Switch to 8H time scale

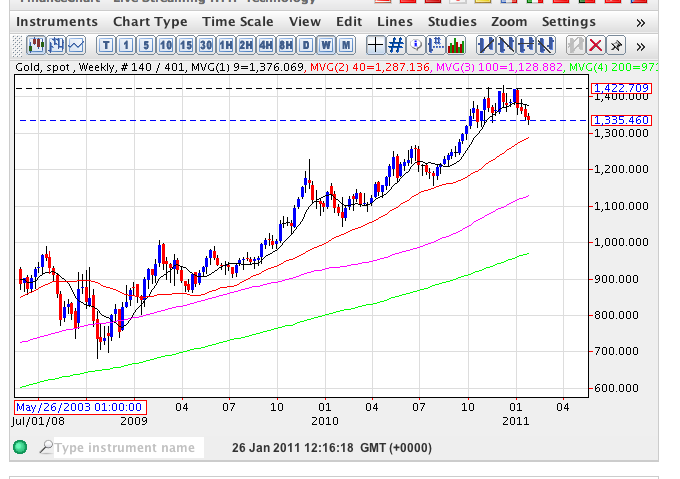(286, 45)
